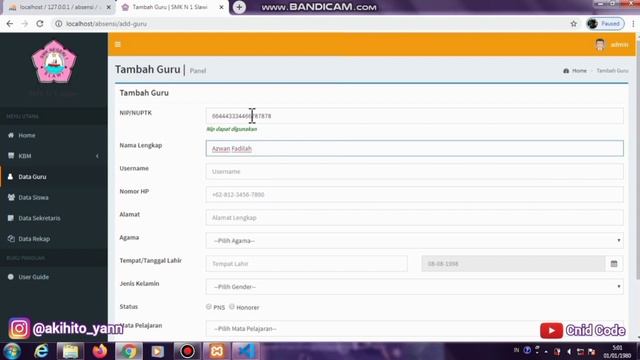The width and height of the screenshot is (640, 360).
Task: Switch to Chrome in taskbar
Action: 129,351
